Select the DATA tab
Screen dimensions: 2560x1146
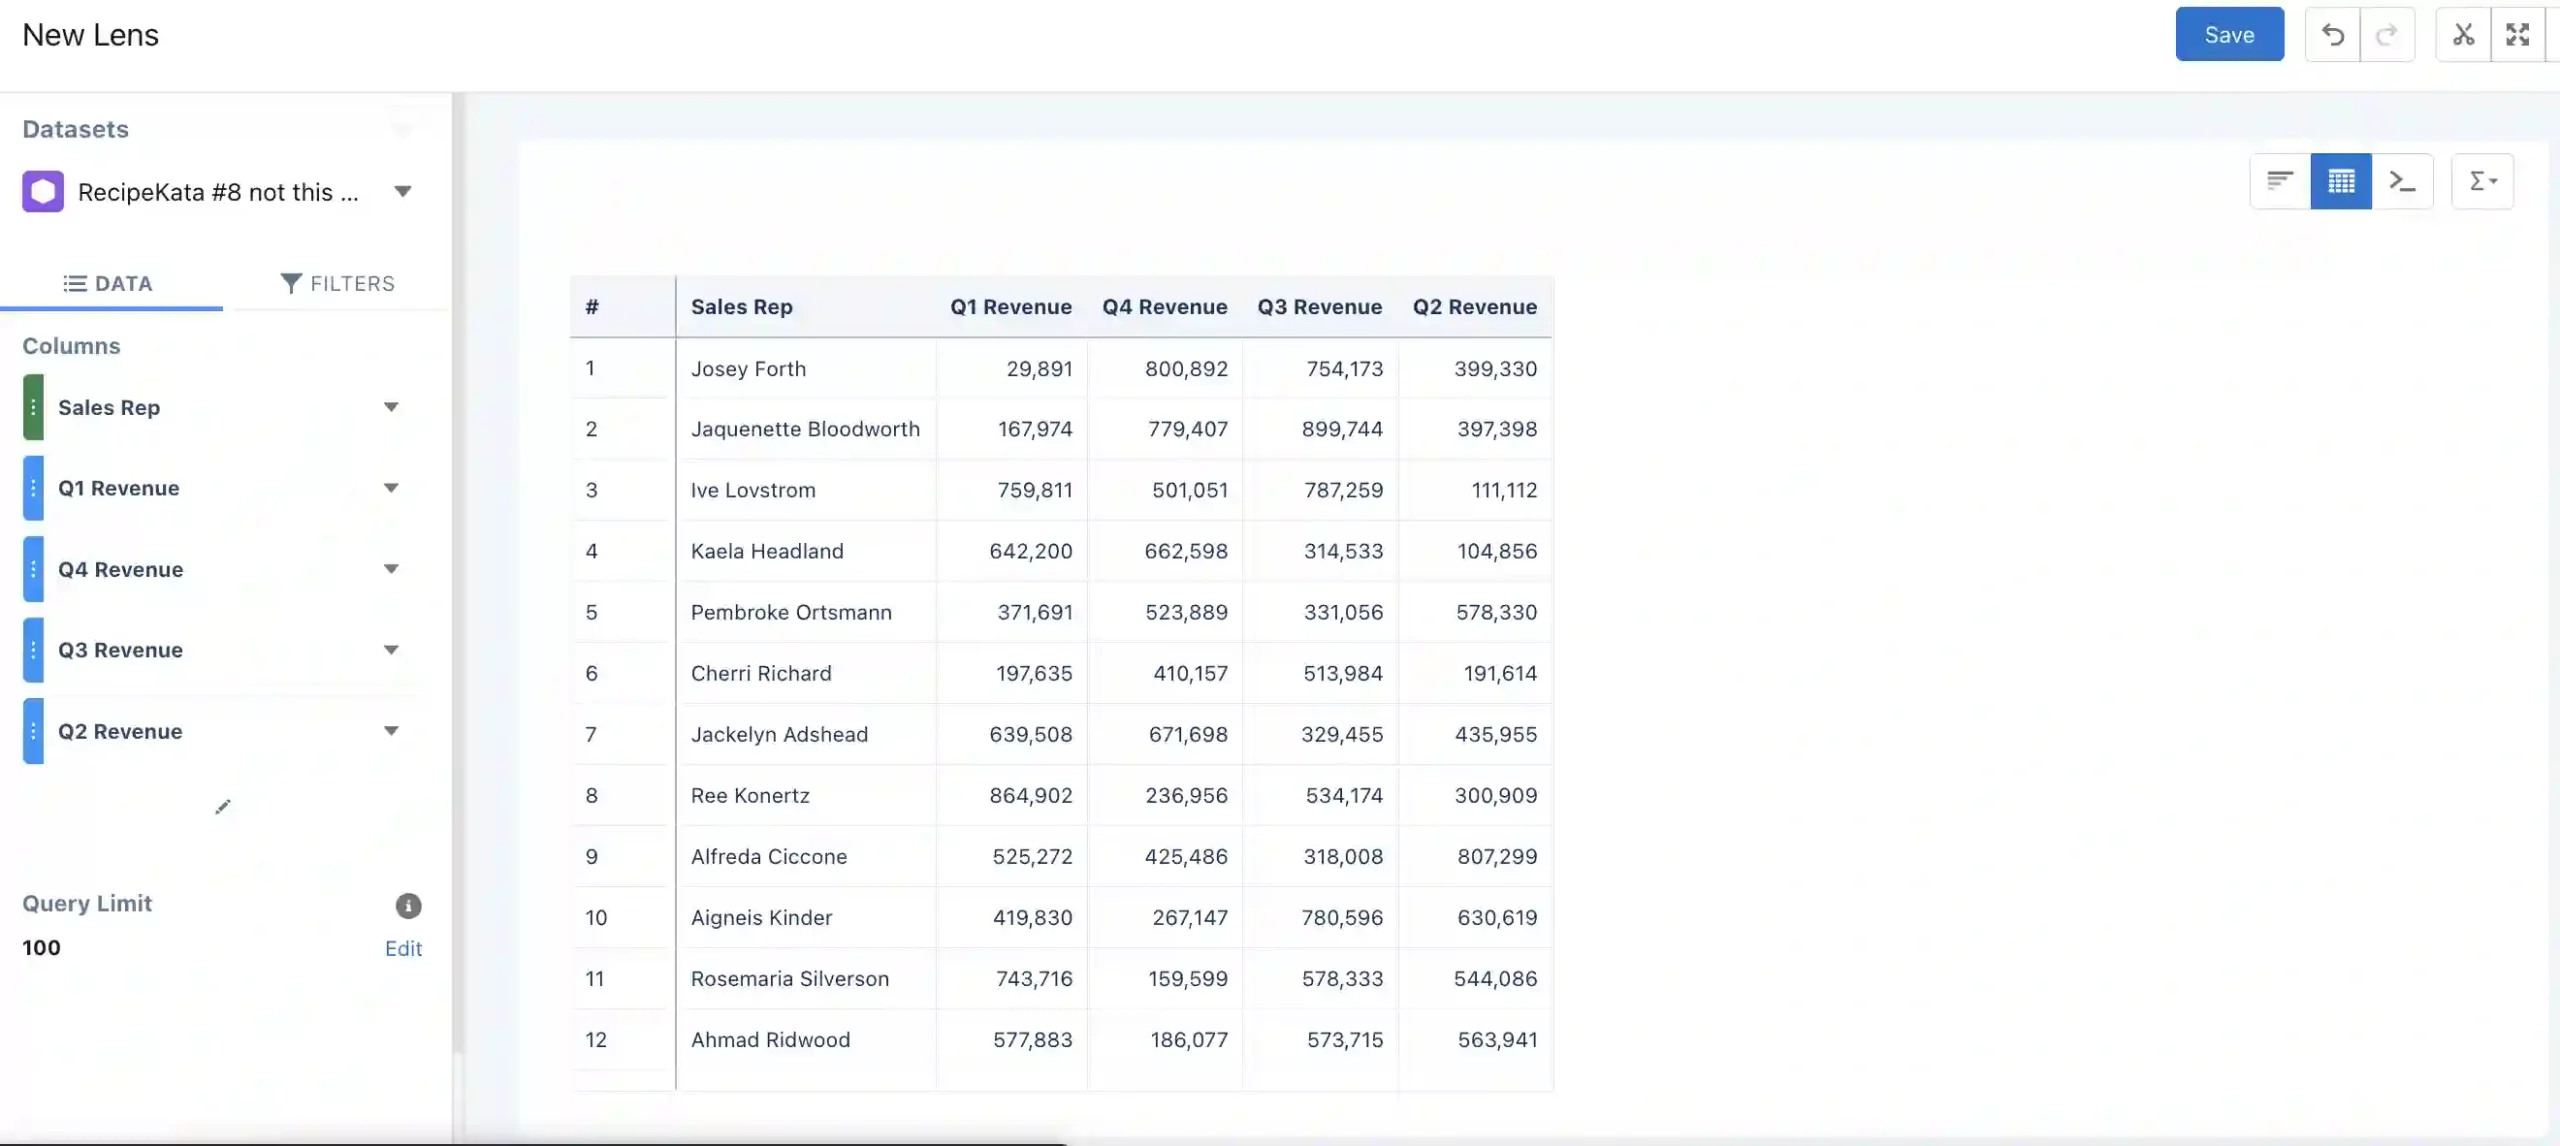point(108,284)
